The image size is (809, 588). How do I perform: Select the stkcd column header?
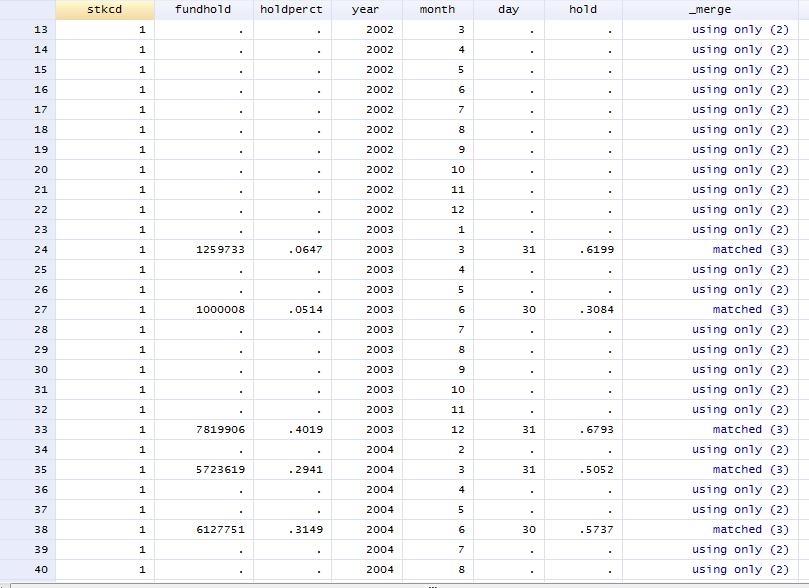click(105, 10)
